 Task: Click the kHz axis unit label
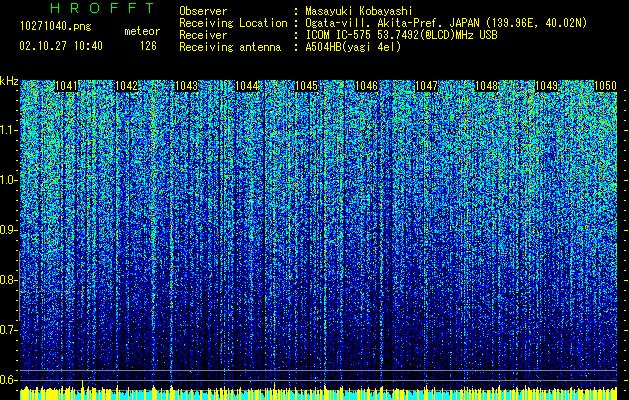point(9,81)
